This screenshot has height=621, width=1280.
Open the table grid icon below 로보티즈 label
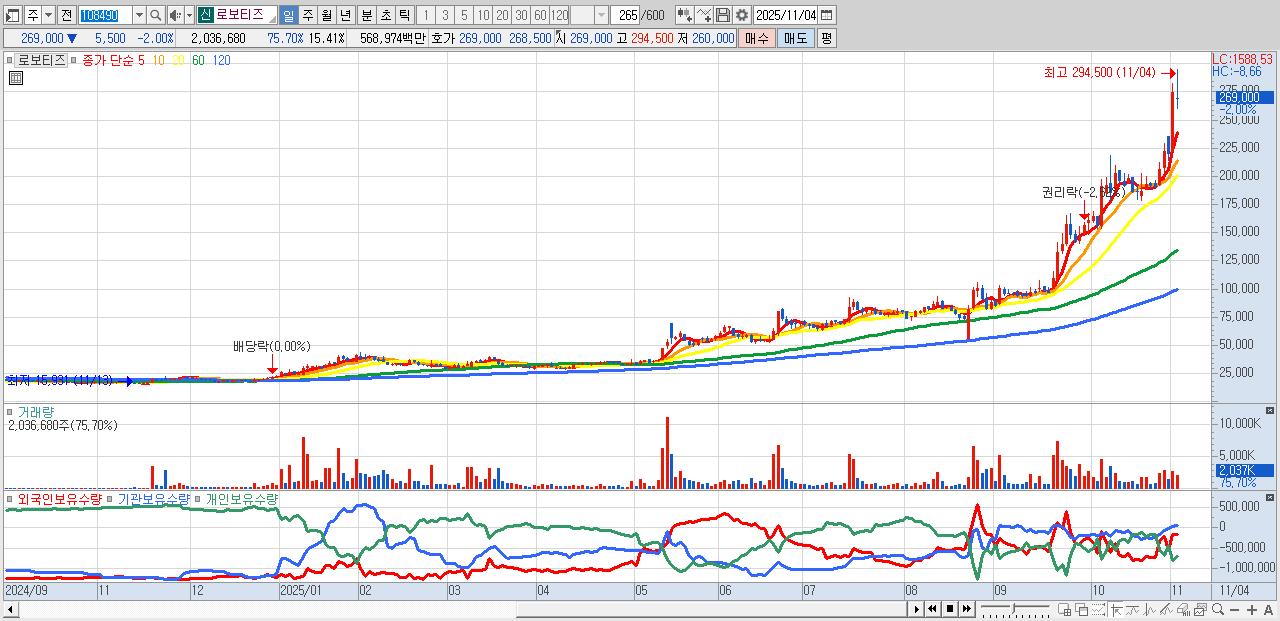(x=15, y=77)
